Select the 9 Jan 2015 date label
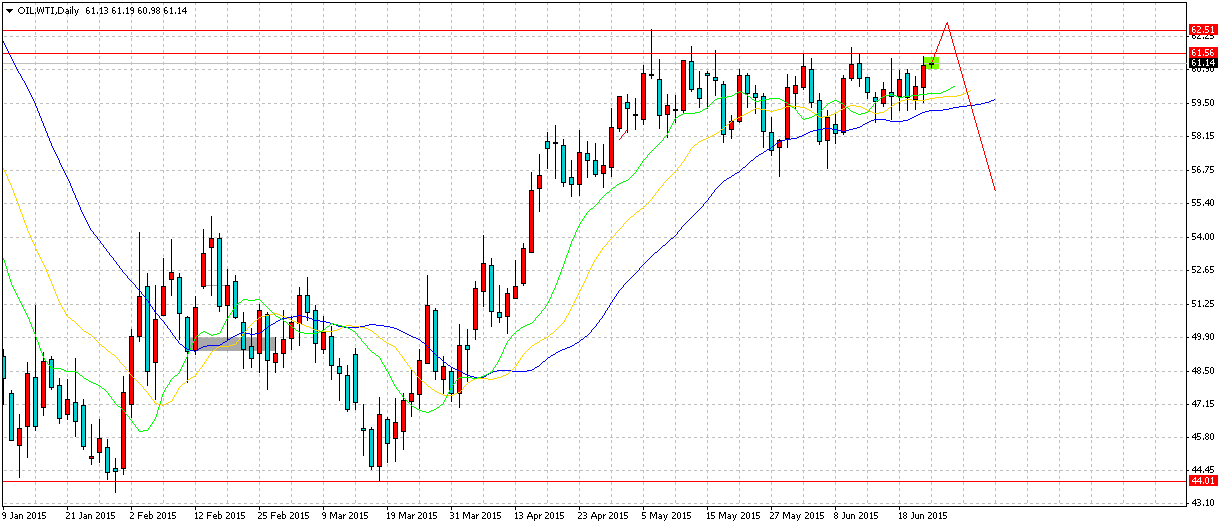1226x524 pixels. (24, 516)
